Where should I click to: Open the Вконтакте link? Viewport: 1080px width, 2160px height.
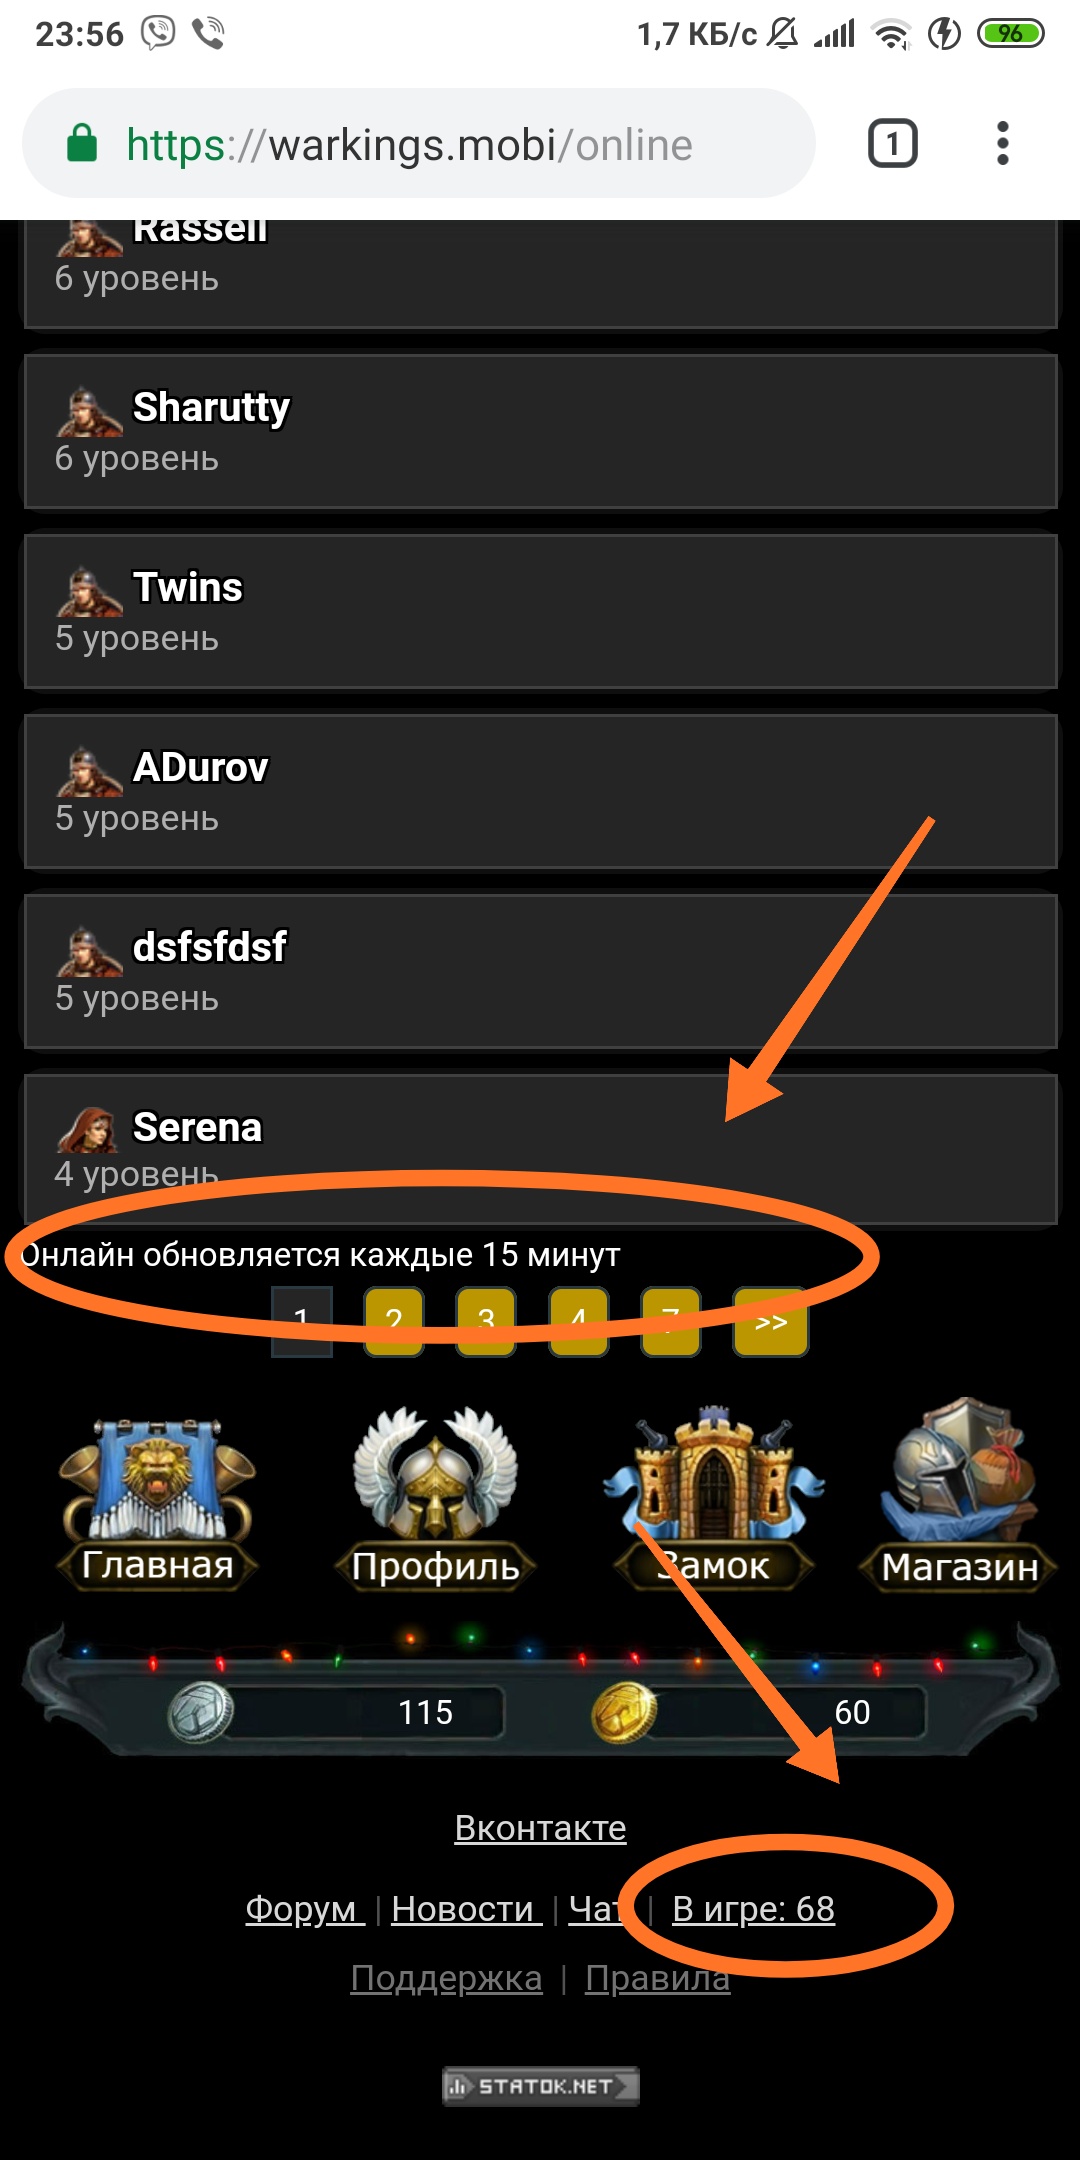[x=540, y=1828]
